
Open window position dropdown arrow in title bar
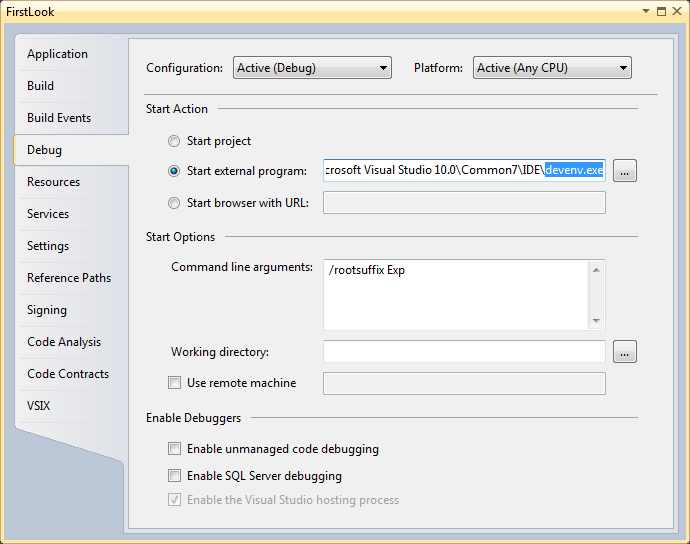646,11
